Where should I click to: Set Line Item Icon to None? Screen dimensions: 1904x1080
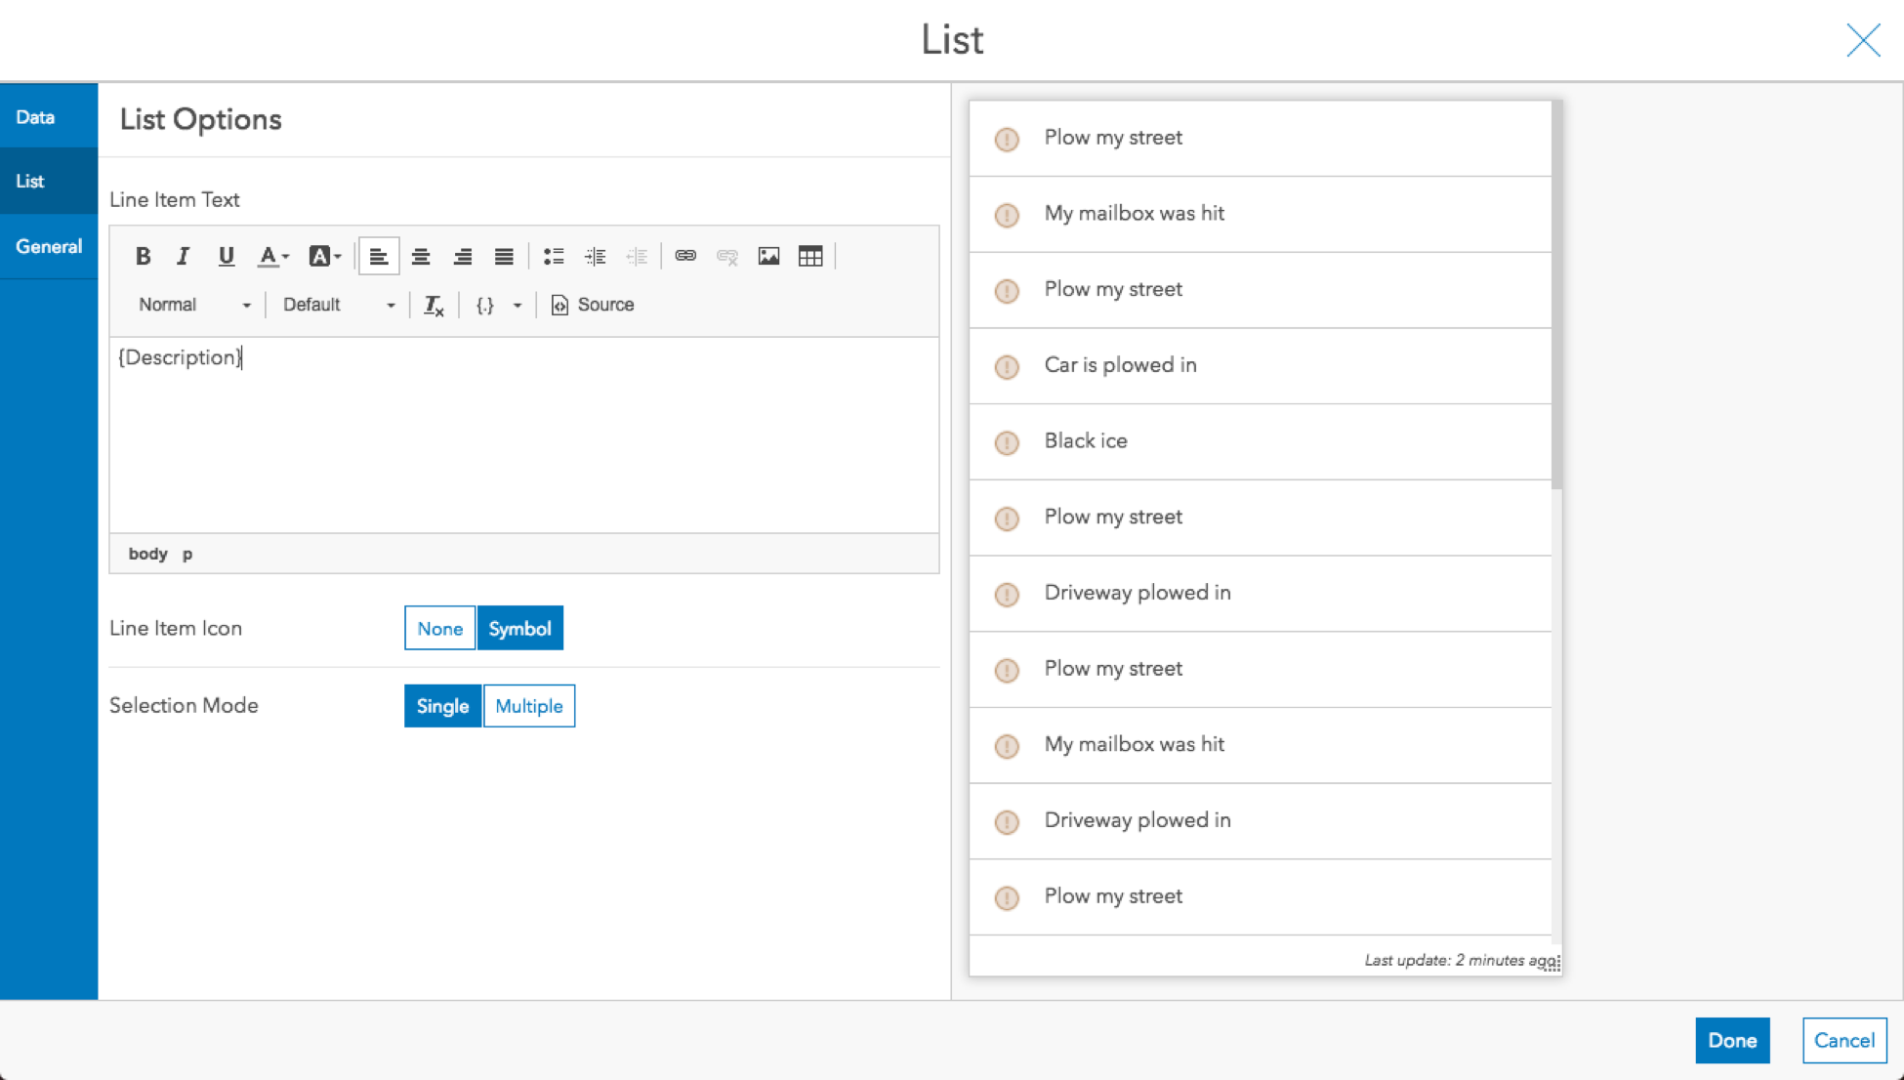click(439, 628)
